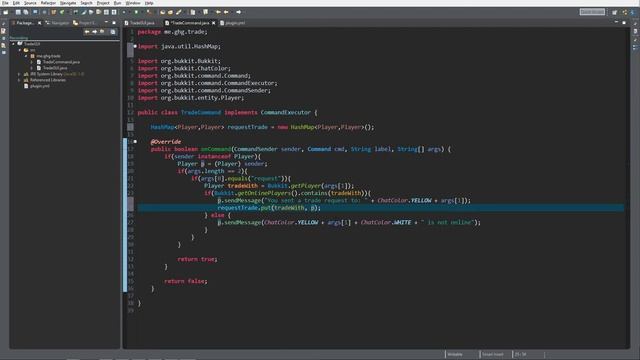
Task: Expand the Referenced Libraries node
Action: pos(20,80)
